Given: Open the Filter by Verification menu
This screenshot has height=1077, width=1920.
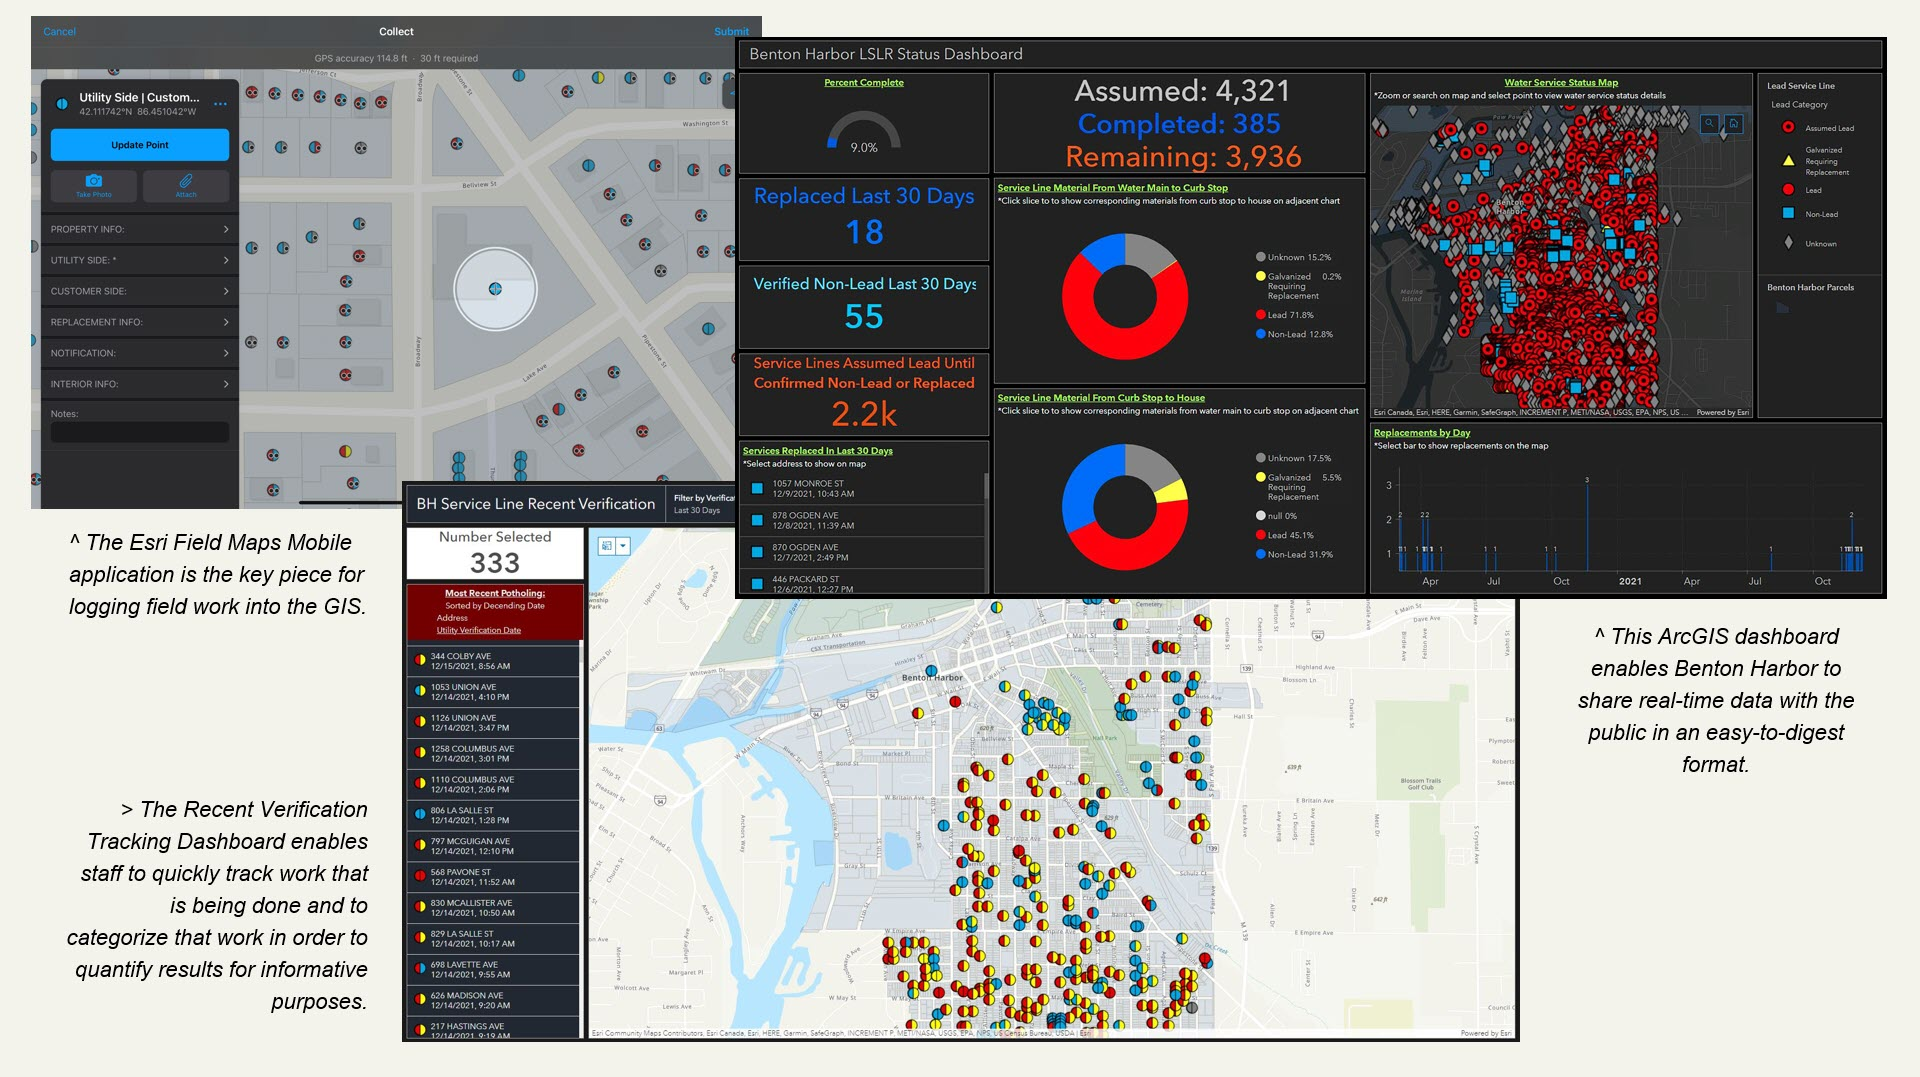Looking at the screenshot, I should point(700,504).
